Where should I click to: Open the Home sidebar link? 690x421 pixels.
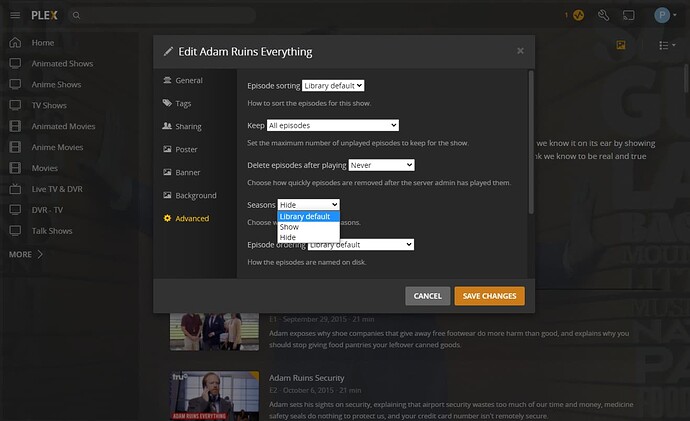coord(43,43)
